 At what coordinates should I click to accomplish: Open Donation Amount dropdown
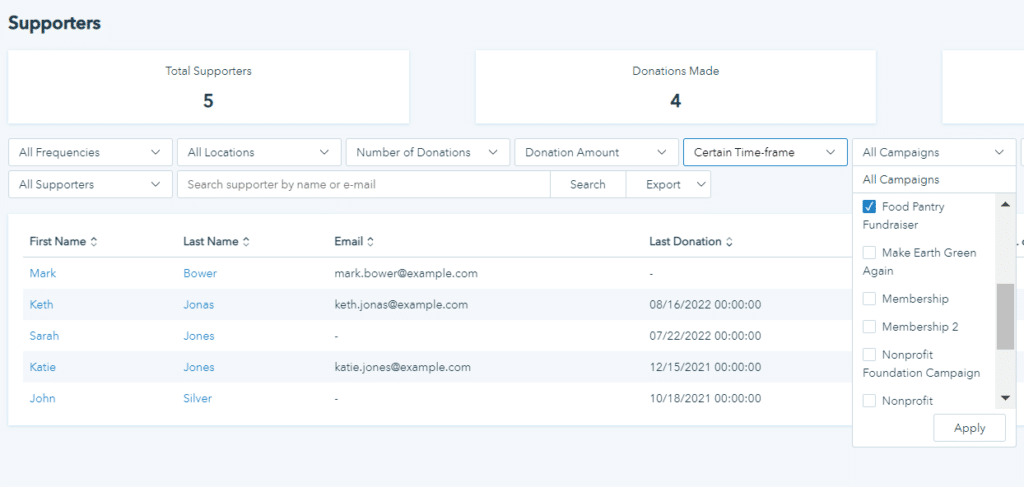[x=597, y=152]
